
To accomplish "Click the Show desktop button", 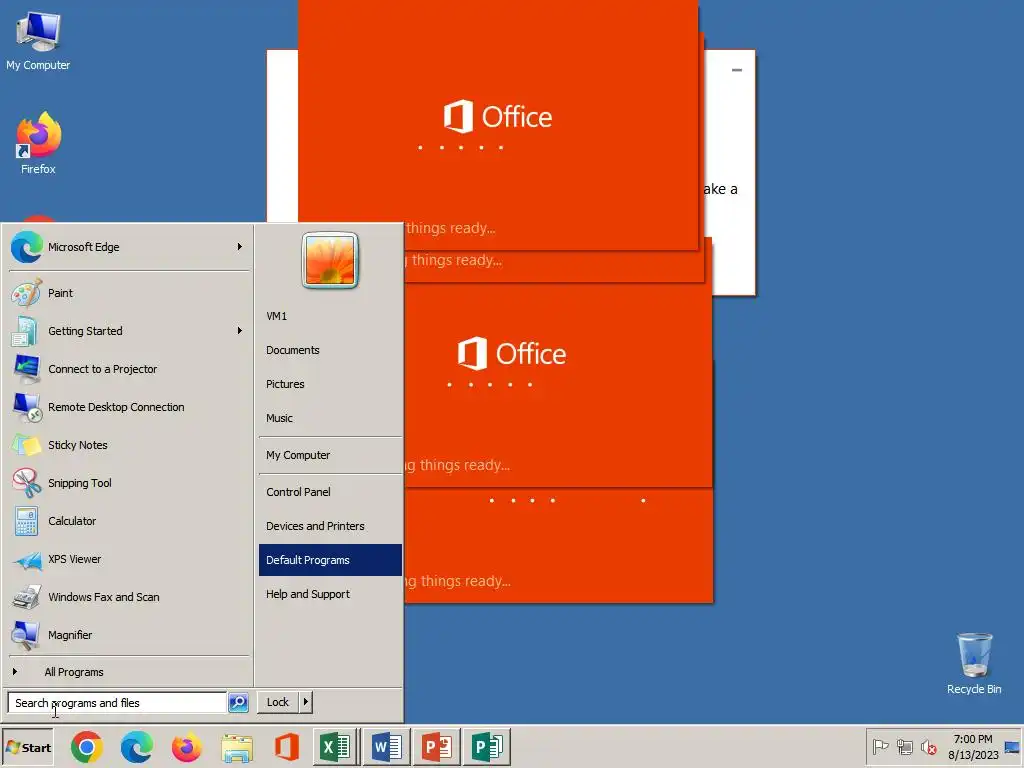I will (x=1013, y=747).
